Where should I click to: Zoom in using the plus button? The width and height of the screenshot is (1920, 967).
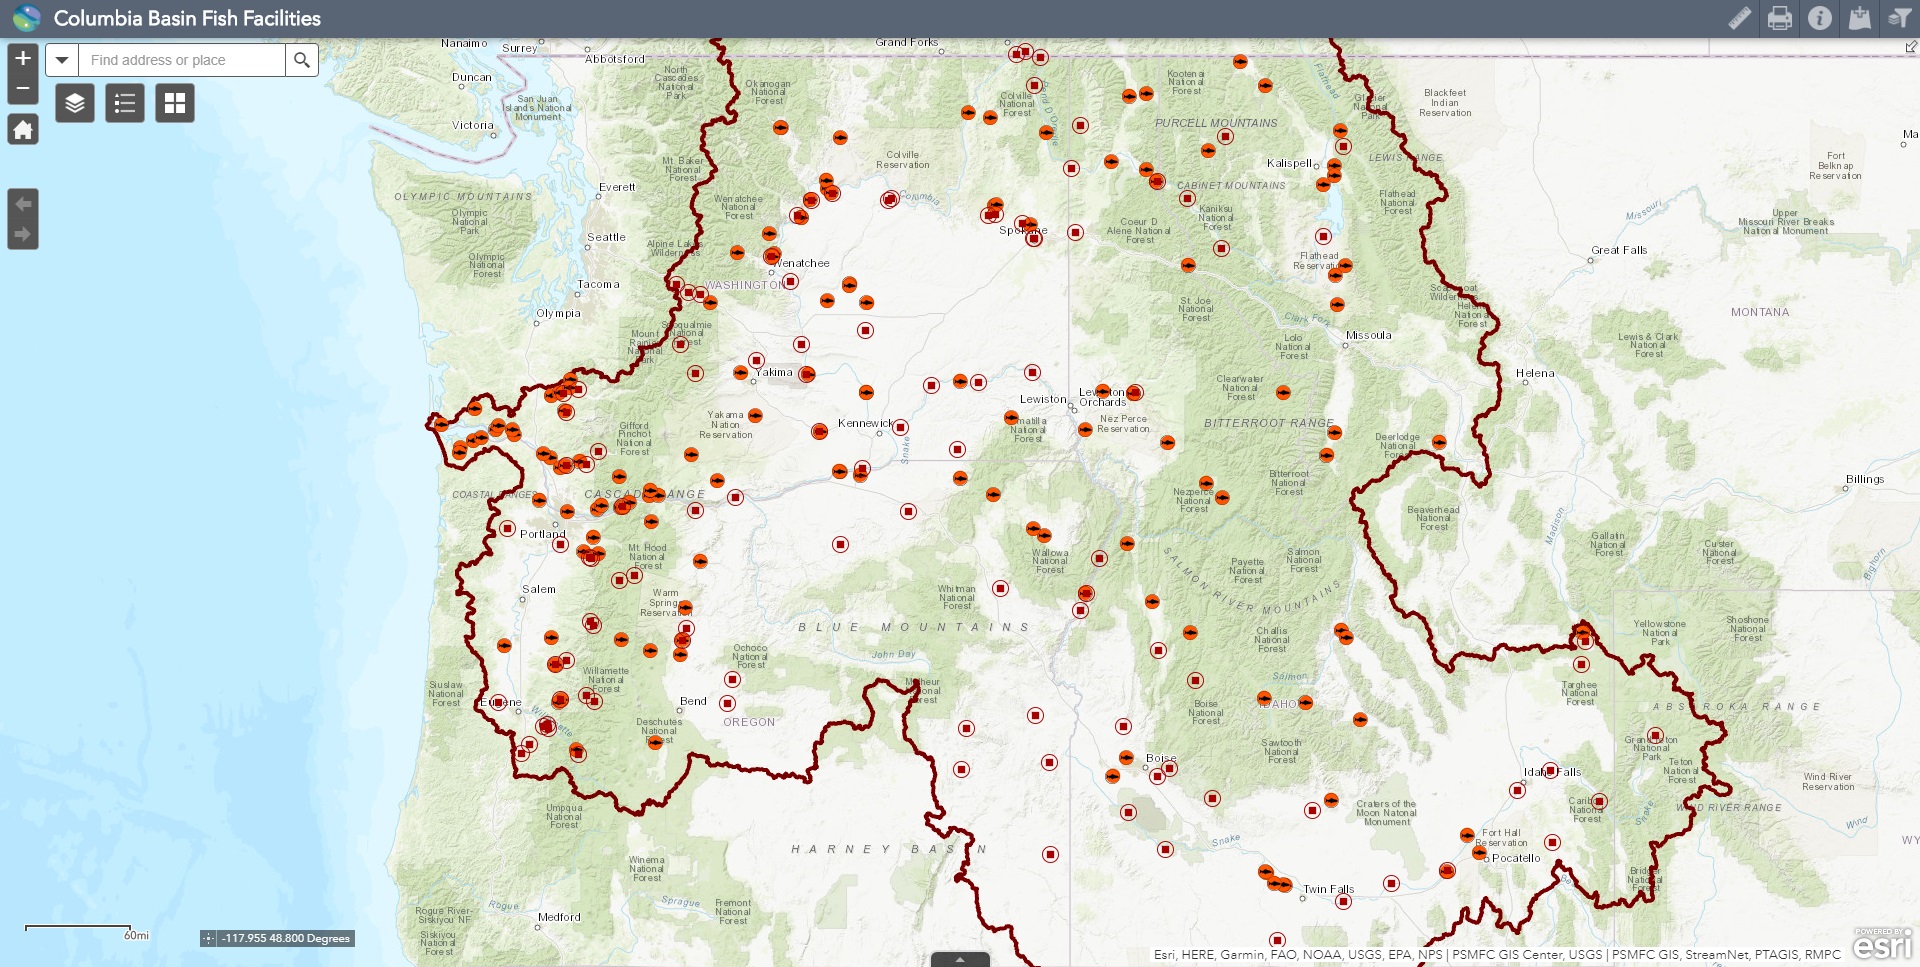23,59
